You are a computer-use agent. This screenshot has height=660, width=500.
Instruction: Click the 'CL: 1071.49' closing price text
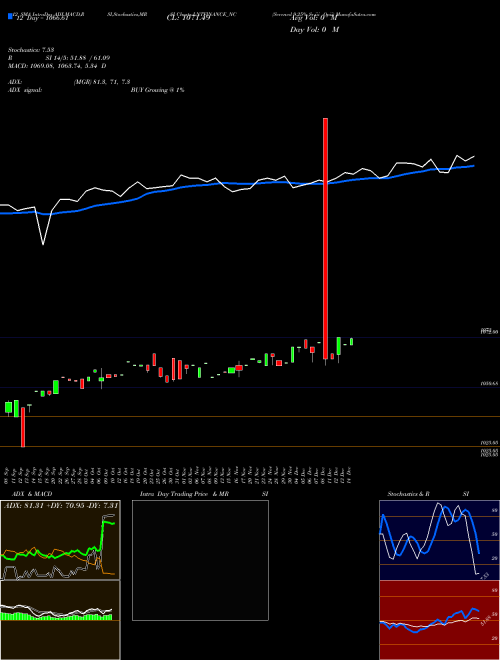coord(188,19)
